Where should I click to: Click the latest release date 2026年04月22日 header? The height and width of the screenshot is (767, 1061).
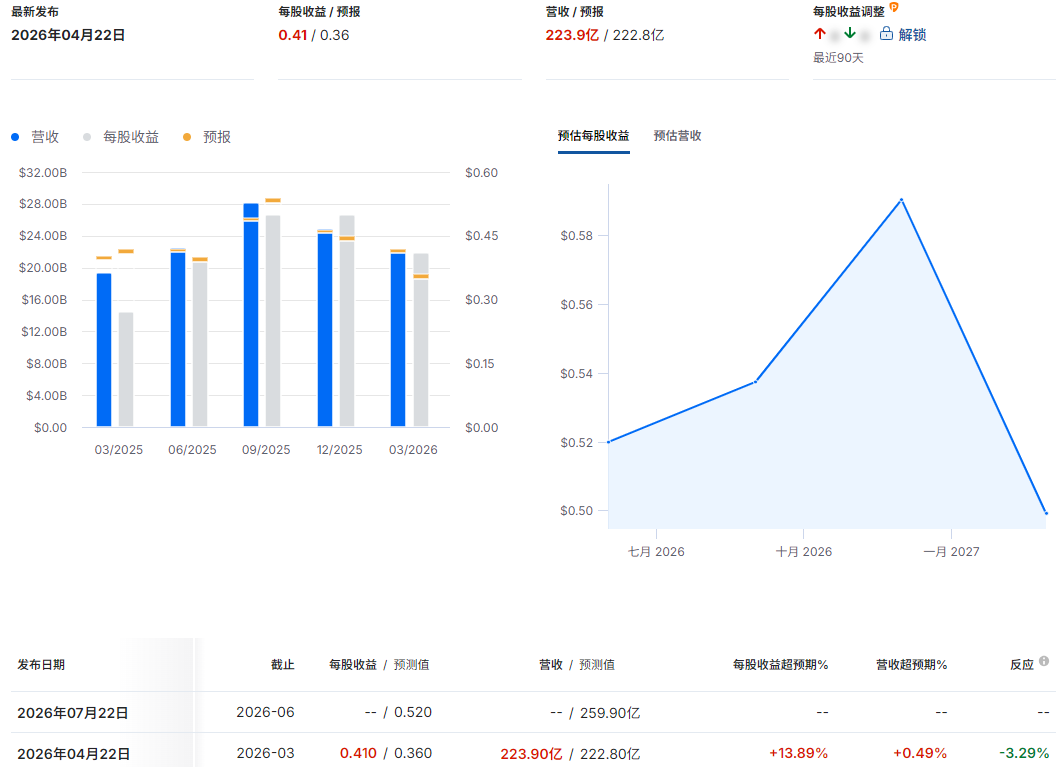68,35
